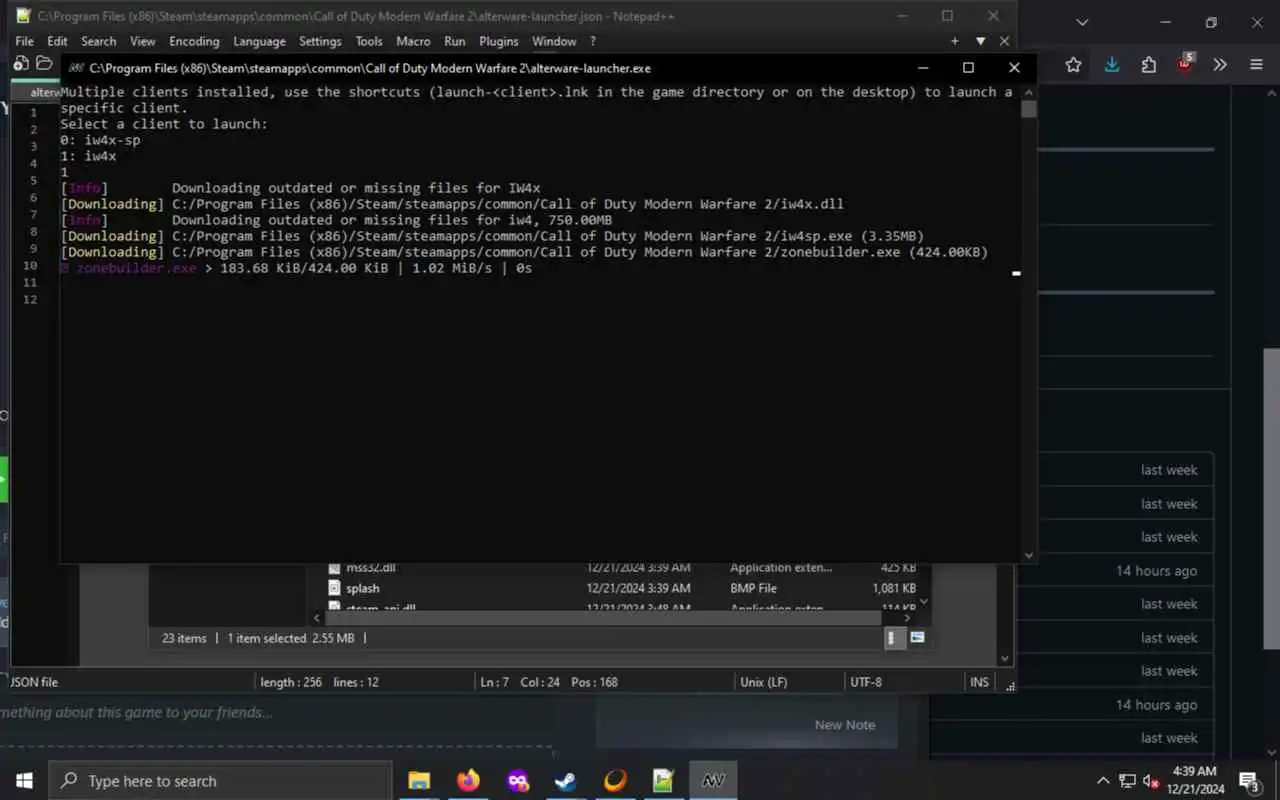Click the Notepad++ open-file folder toolbar icon
The image size is (1280, 800).
click(x=44, y=64)
